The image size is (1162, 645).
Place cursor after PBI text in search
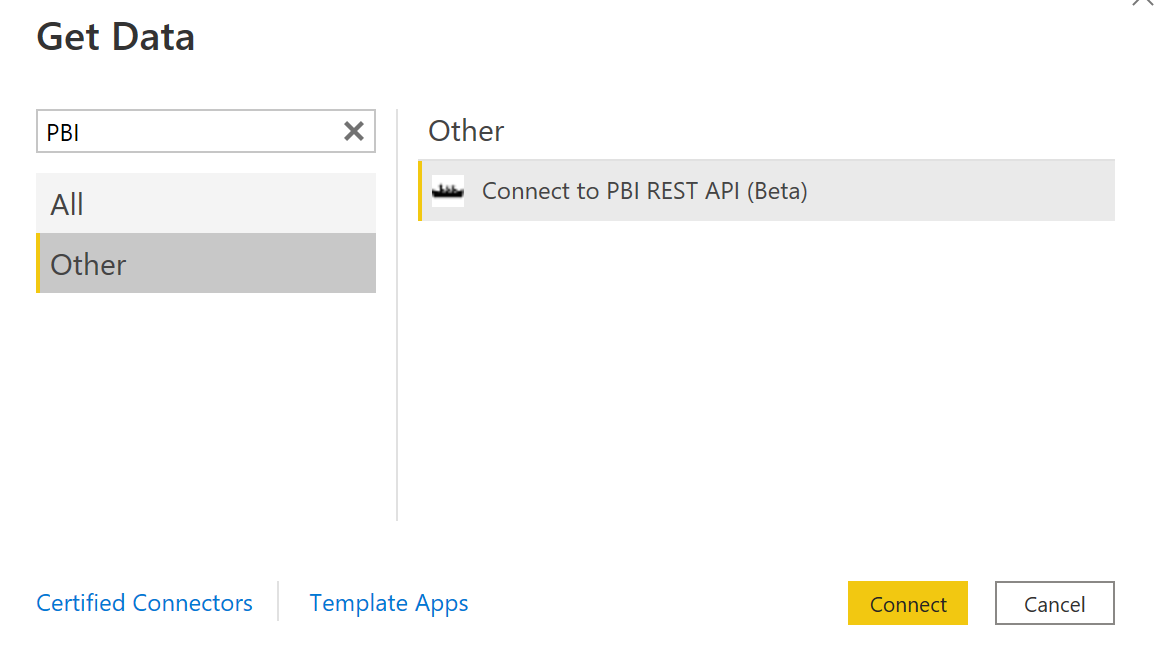click(x=82, y=132)
